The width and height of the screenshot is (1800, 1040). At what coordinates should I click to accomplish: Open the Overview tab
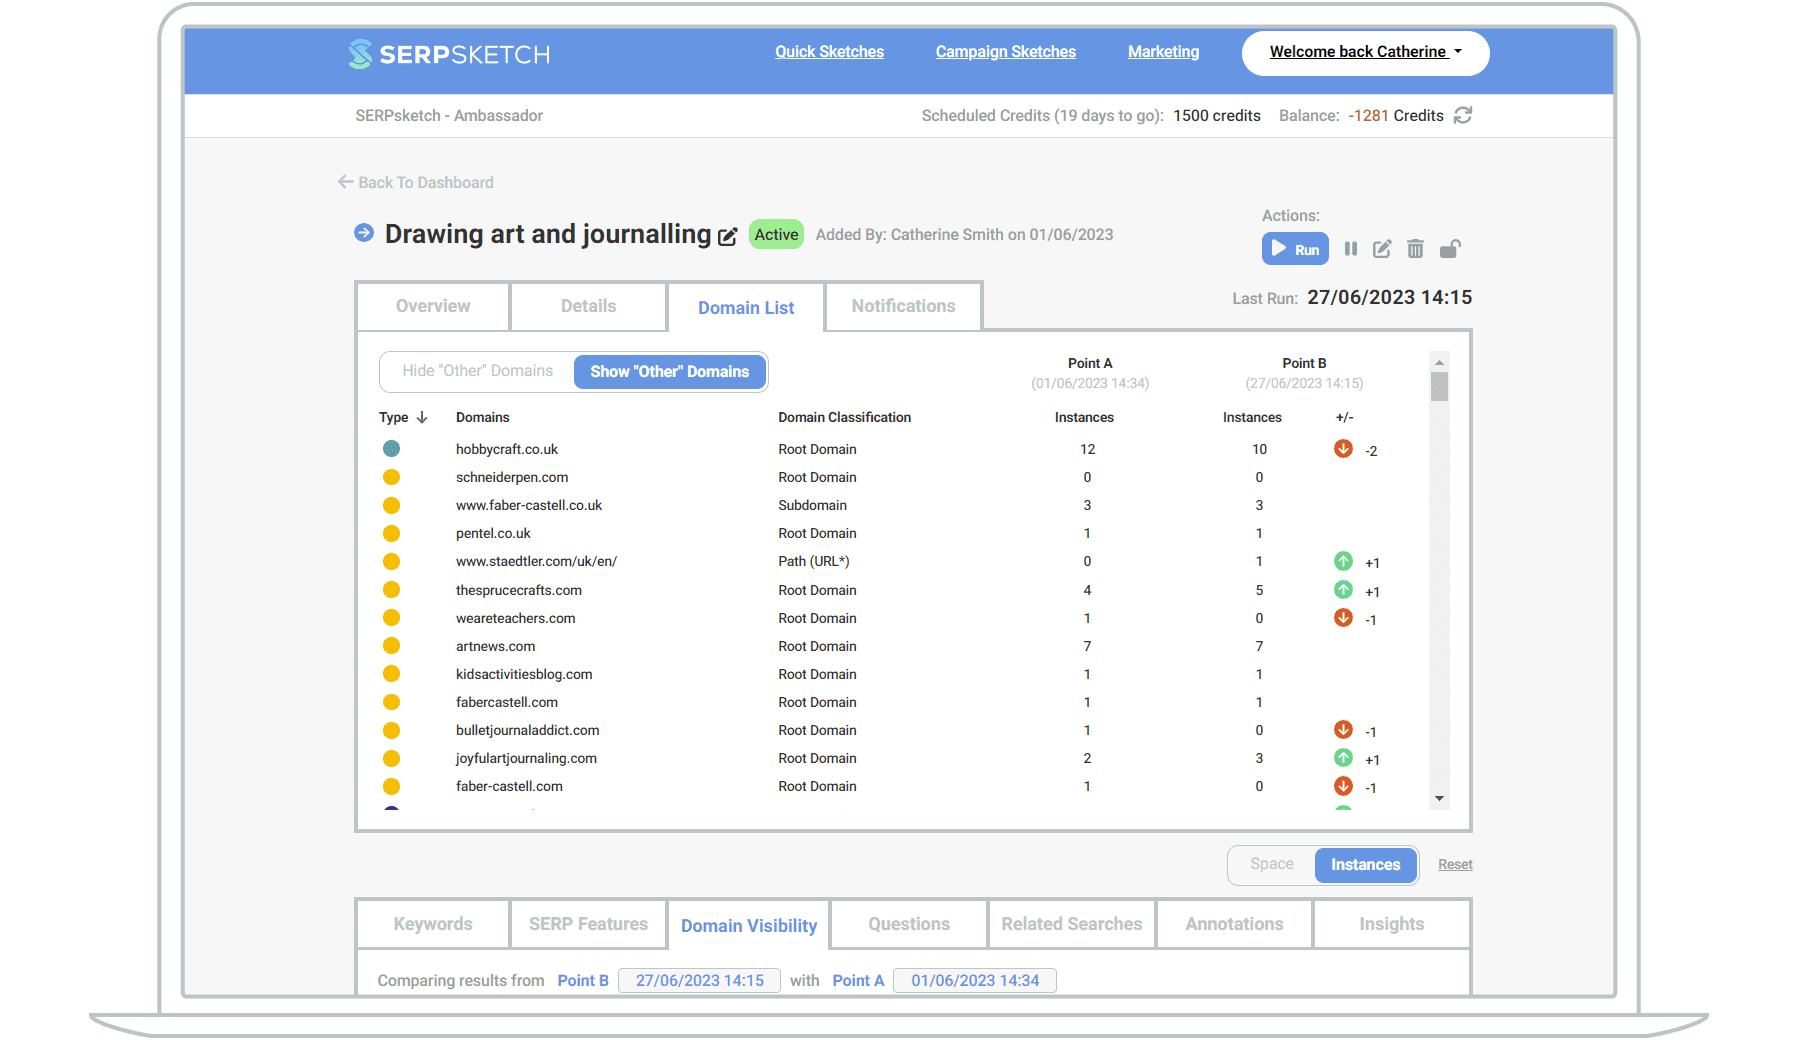click(x=433, y=306)
